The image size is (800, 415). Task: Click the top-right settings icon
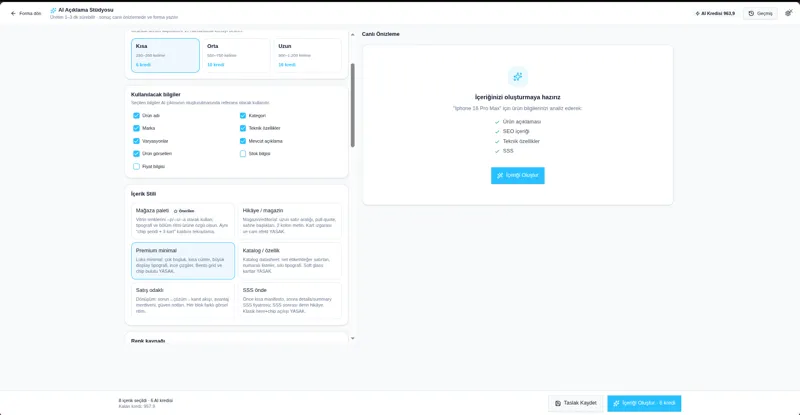(x=789, y=13)
